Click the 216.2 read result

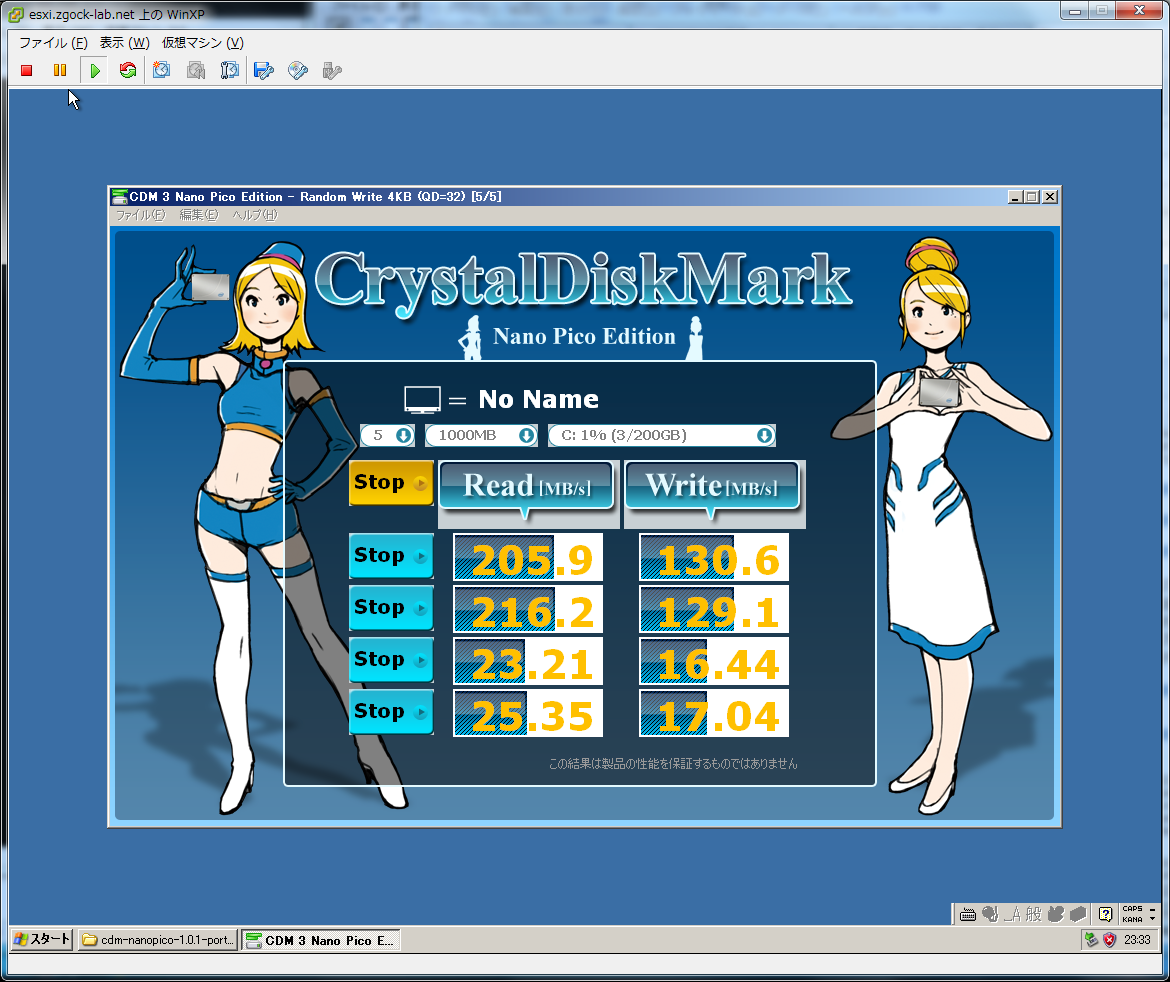tap(528, 610)
